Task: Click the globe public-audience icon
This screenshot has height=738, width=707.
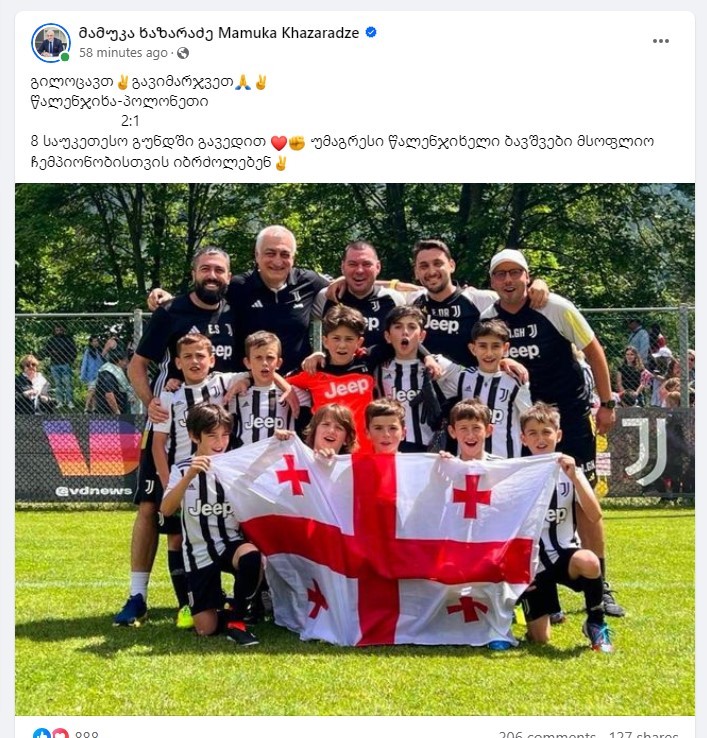Action: point(183,53)
